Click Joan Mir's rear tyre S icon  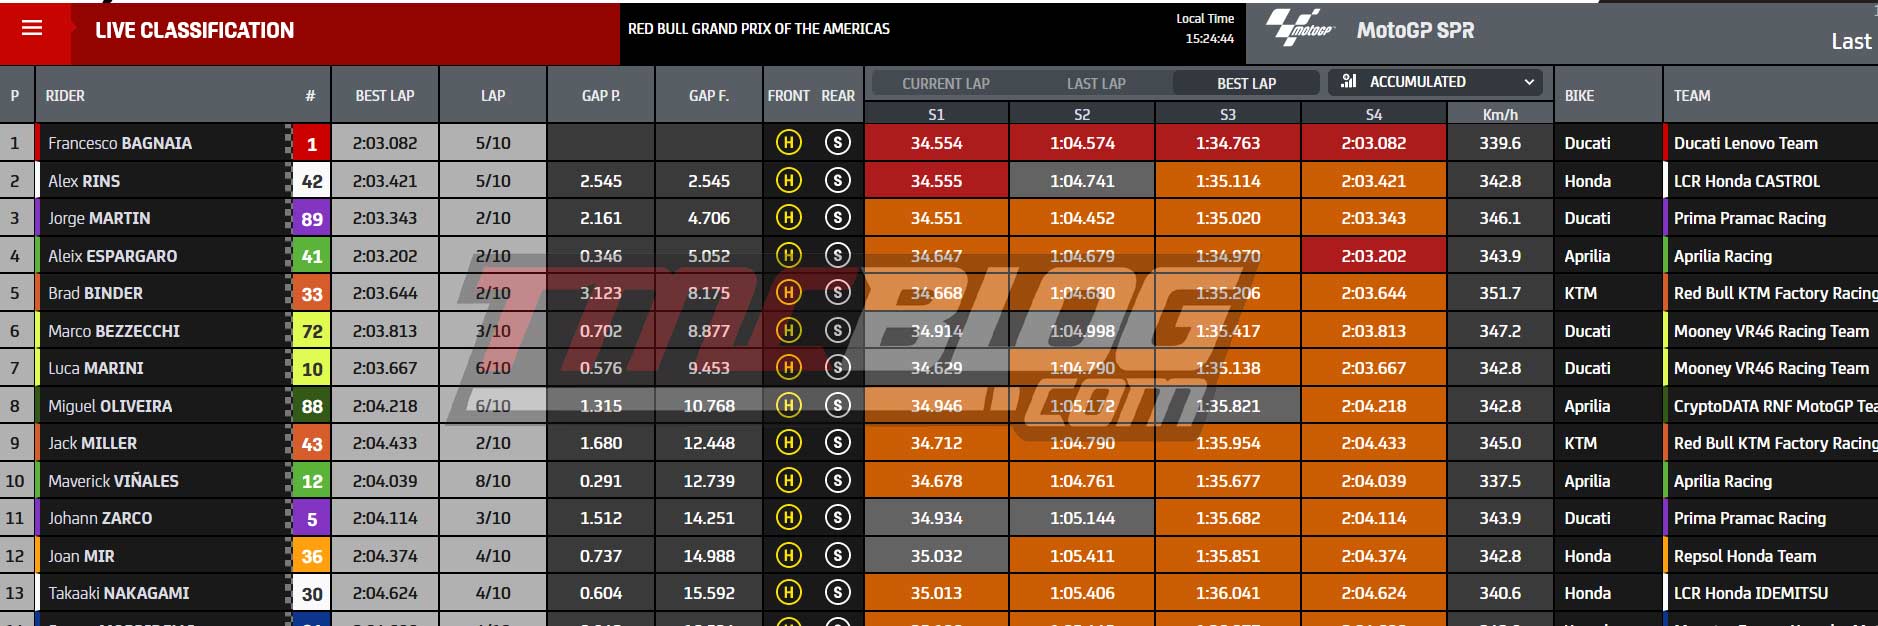(x=837, y=556)
